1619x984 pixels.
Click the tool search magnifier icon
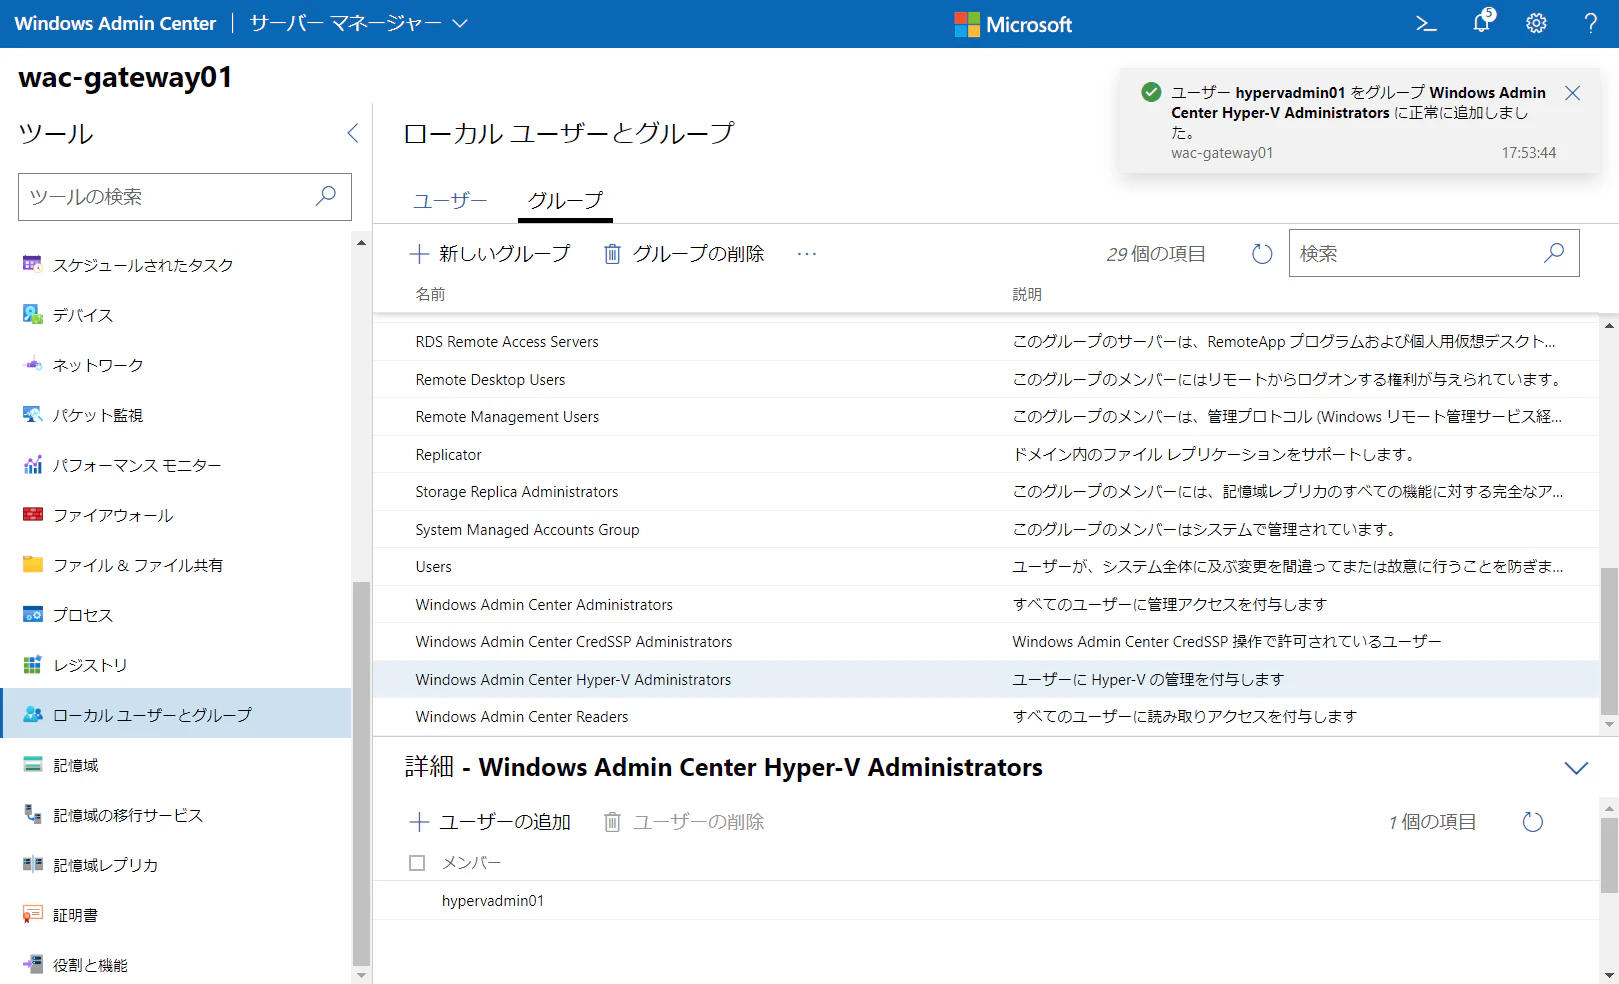pos(326,196)
